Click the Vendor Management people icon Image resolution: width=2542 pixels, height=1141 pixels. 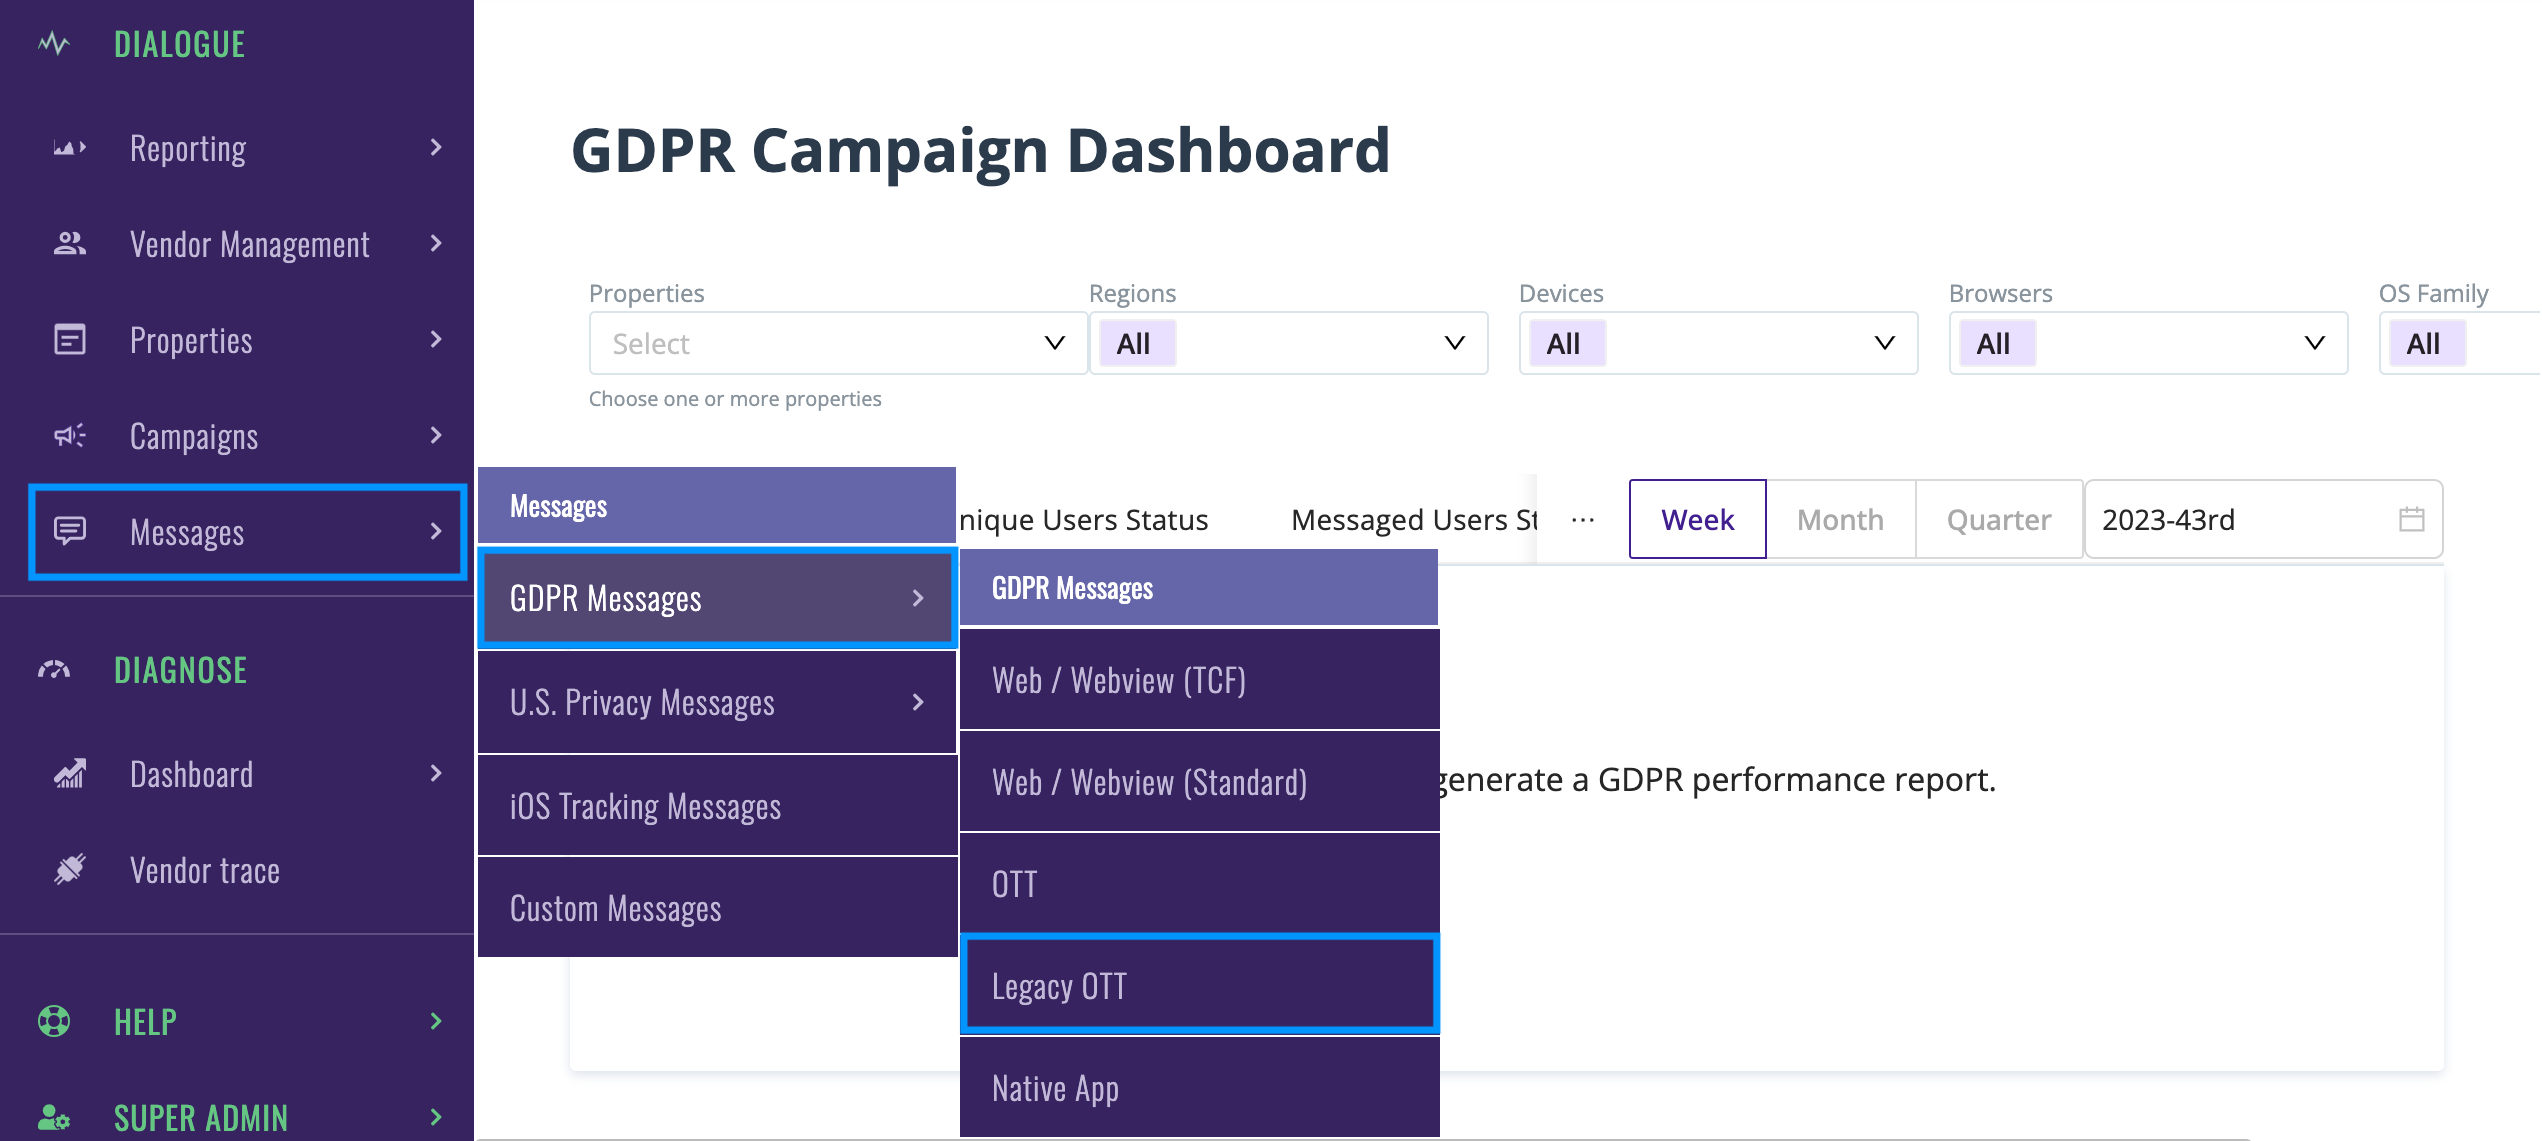pos(69,244)
